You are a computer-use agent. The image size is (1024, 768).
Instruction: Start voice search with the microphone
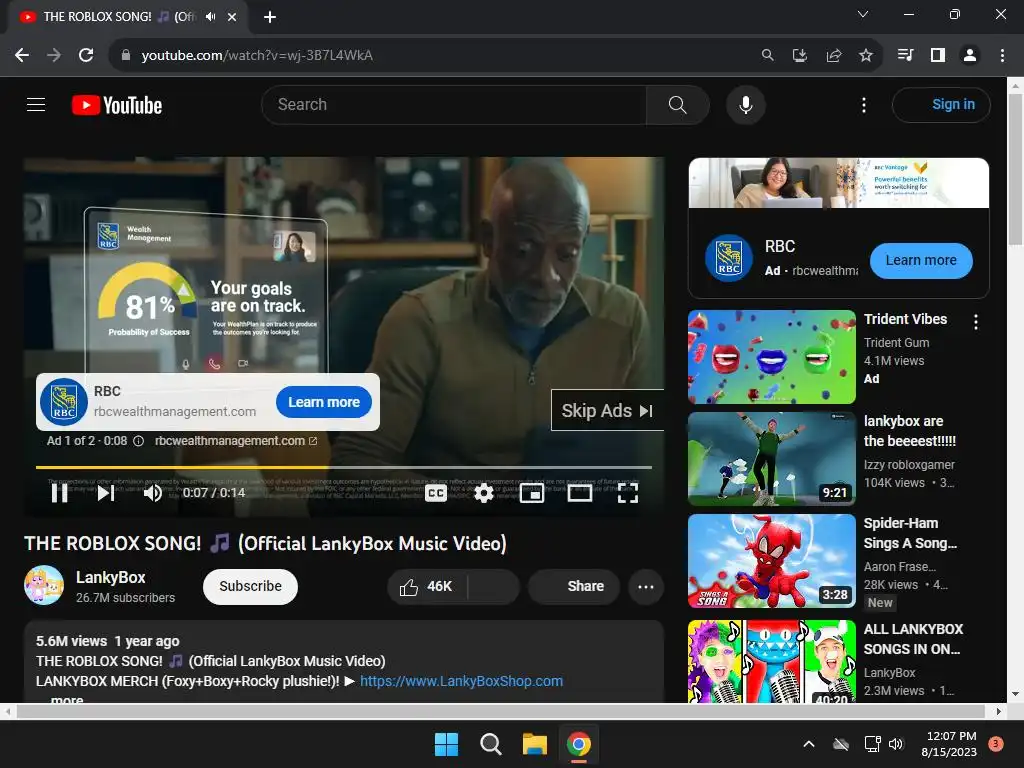coord(745,104)
